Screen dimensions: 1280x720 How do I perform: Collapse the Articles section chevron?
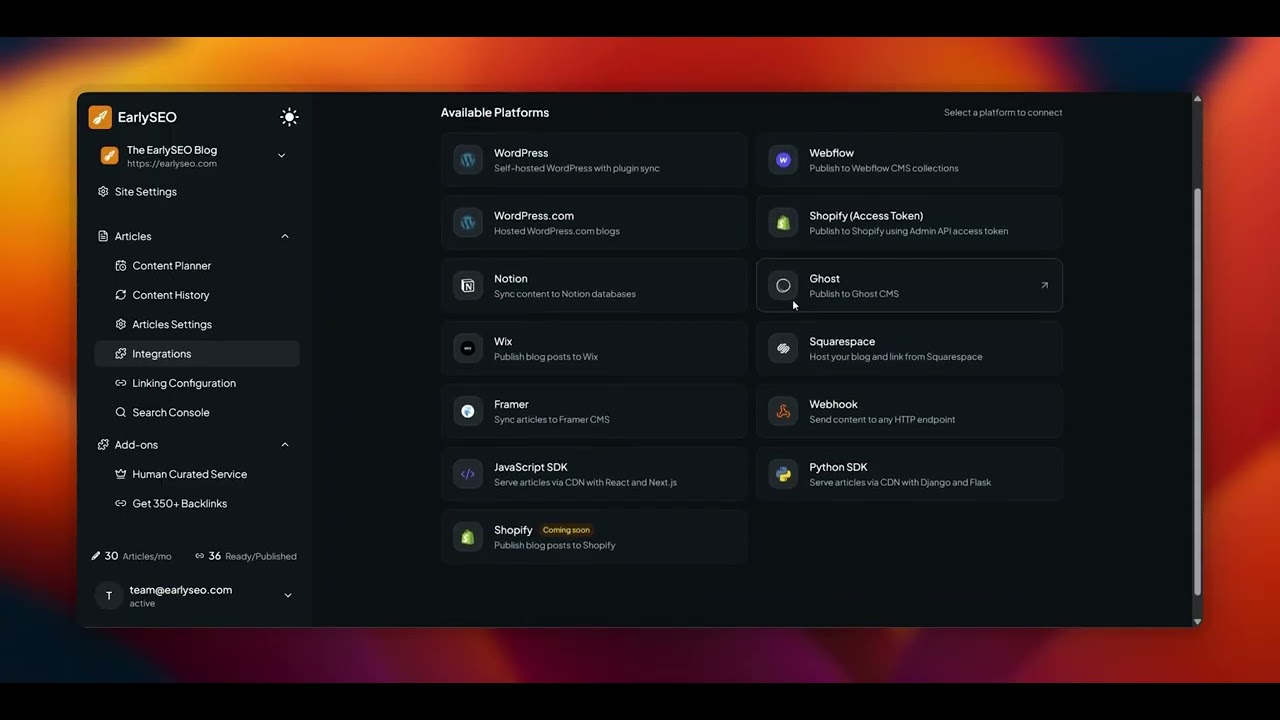click(285, 237)
